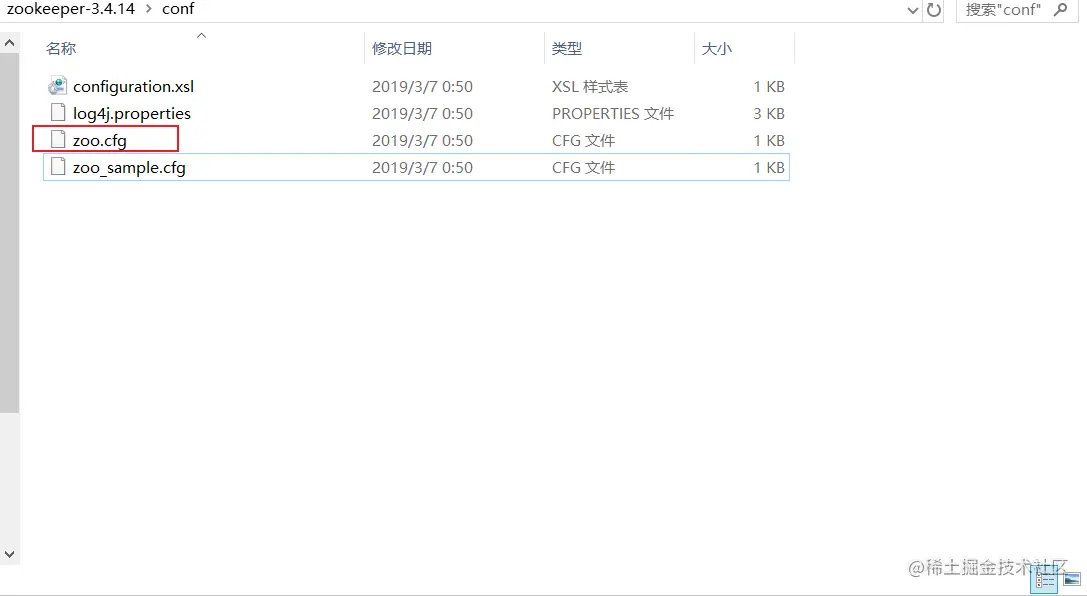Click 1 KB size of zoo.cfg row

point(769,141)
